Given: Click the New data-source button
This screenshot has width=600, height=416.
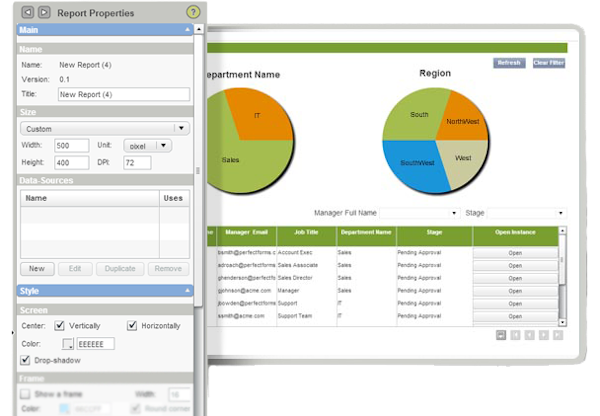Looking at the screenshot, I should [37, 269].
